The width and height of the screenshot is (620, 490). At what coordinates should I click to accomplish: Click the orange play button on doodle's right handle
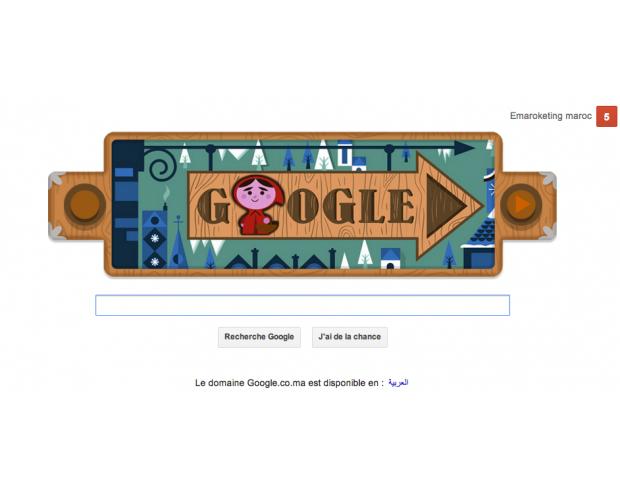(x=521, y=204)
